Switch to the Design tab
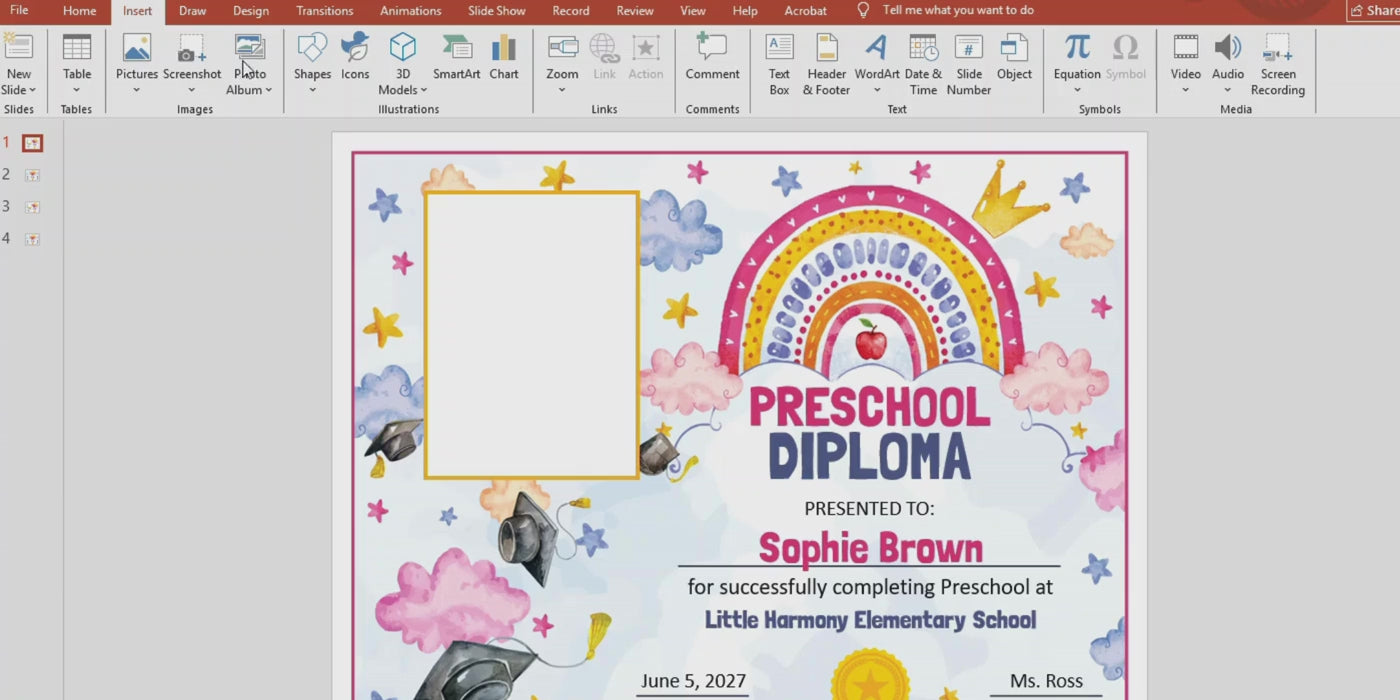 [250, 11]
